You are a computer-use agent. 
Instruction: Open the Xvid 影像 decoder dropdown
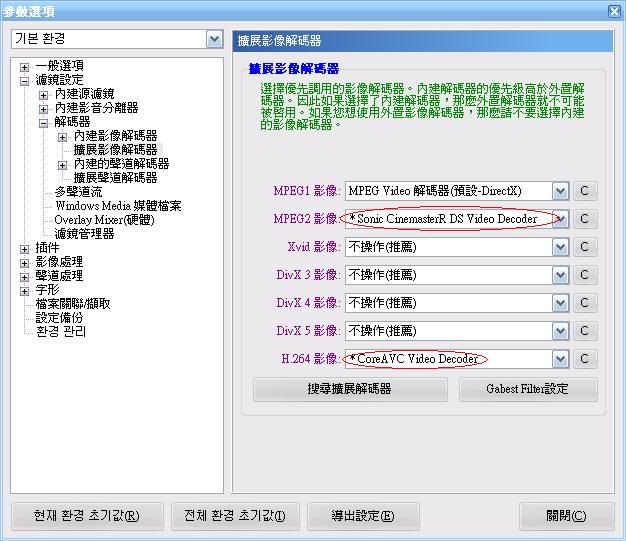(560, 247)
